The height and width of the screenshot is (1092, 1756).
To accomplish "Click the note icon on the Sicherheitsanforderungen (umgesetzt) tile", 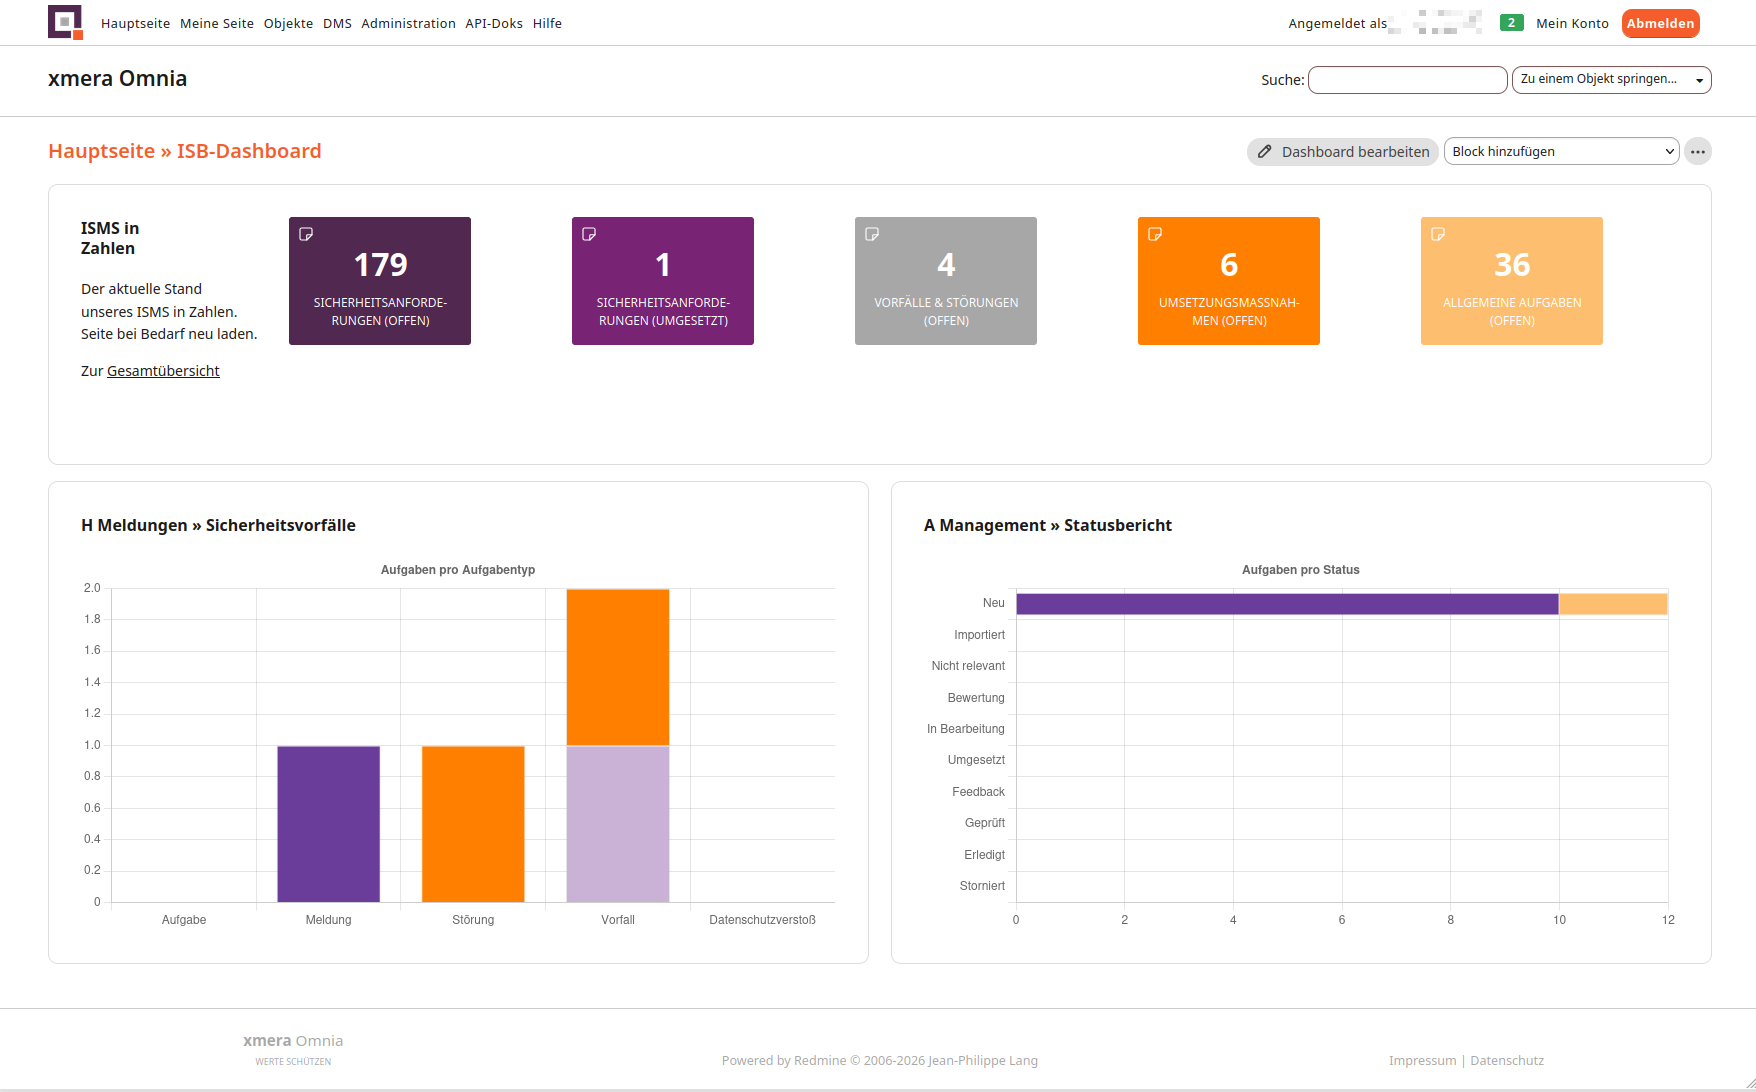I will click(589, 234).
